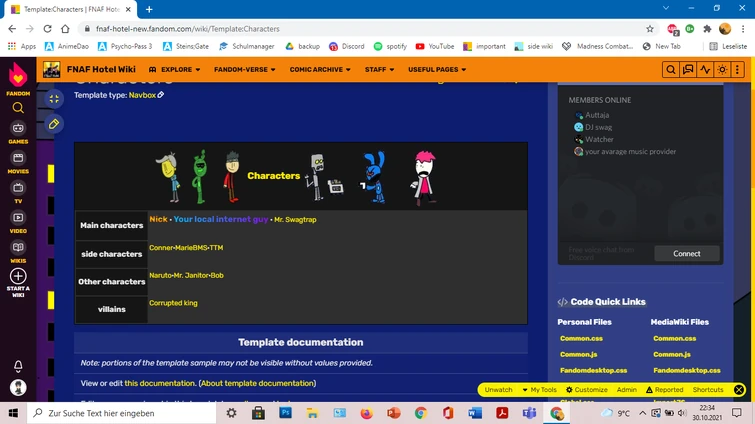Open the Chrome three-dot menu

[x=743, y=29]
